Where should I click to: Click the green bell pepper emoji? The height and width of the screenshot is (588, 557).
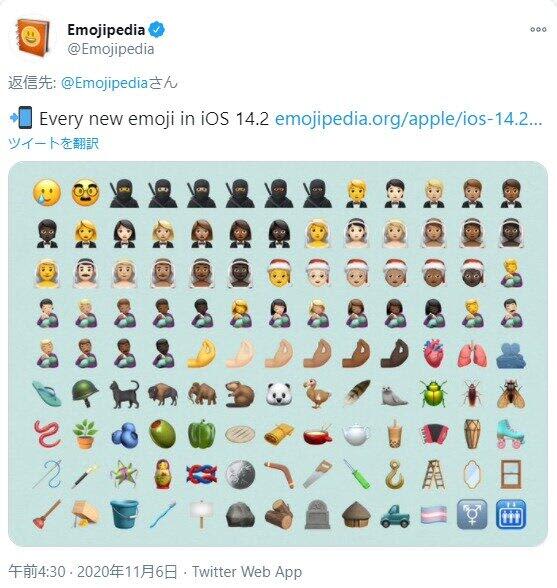coord(201,434)
